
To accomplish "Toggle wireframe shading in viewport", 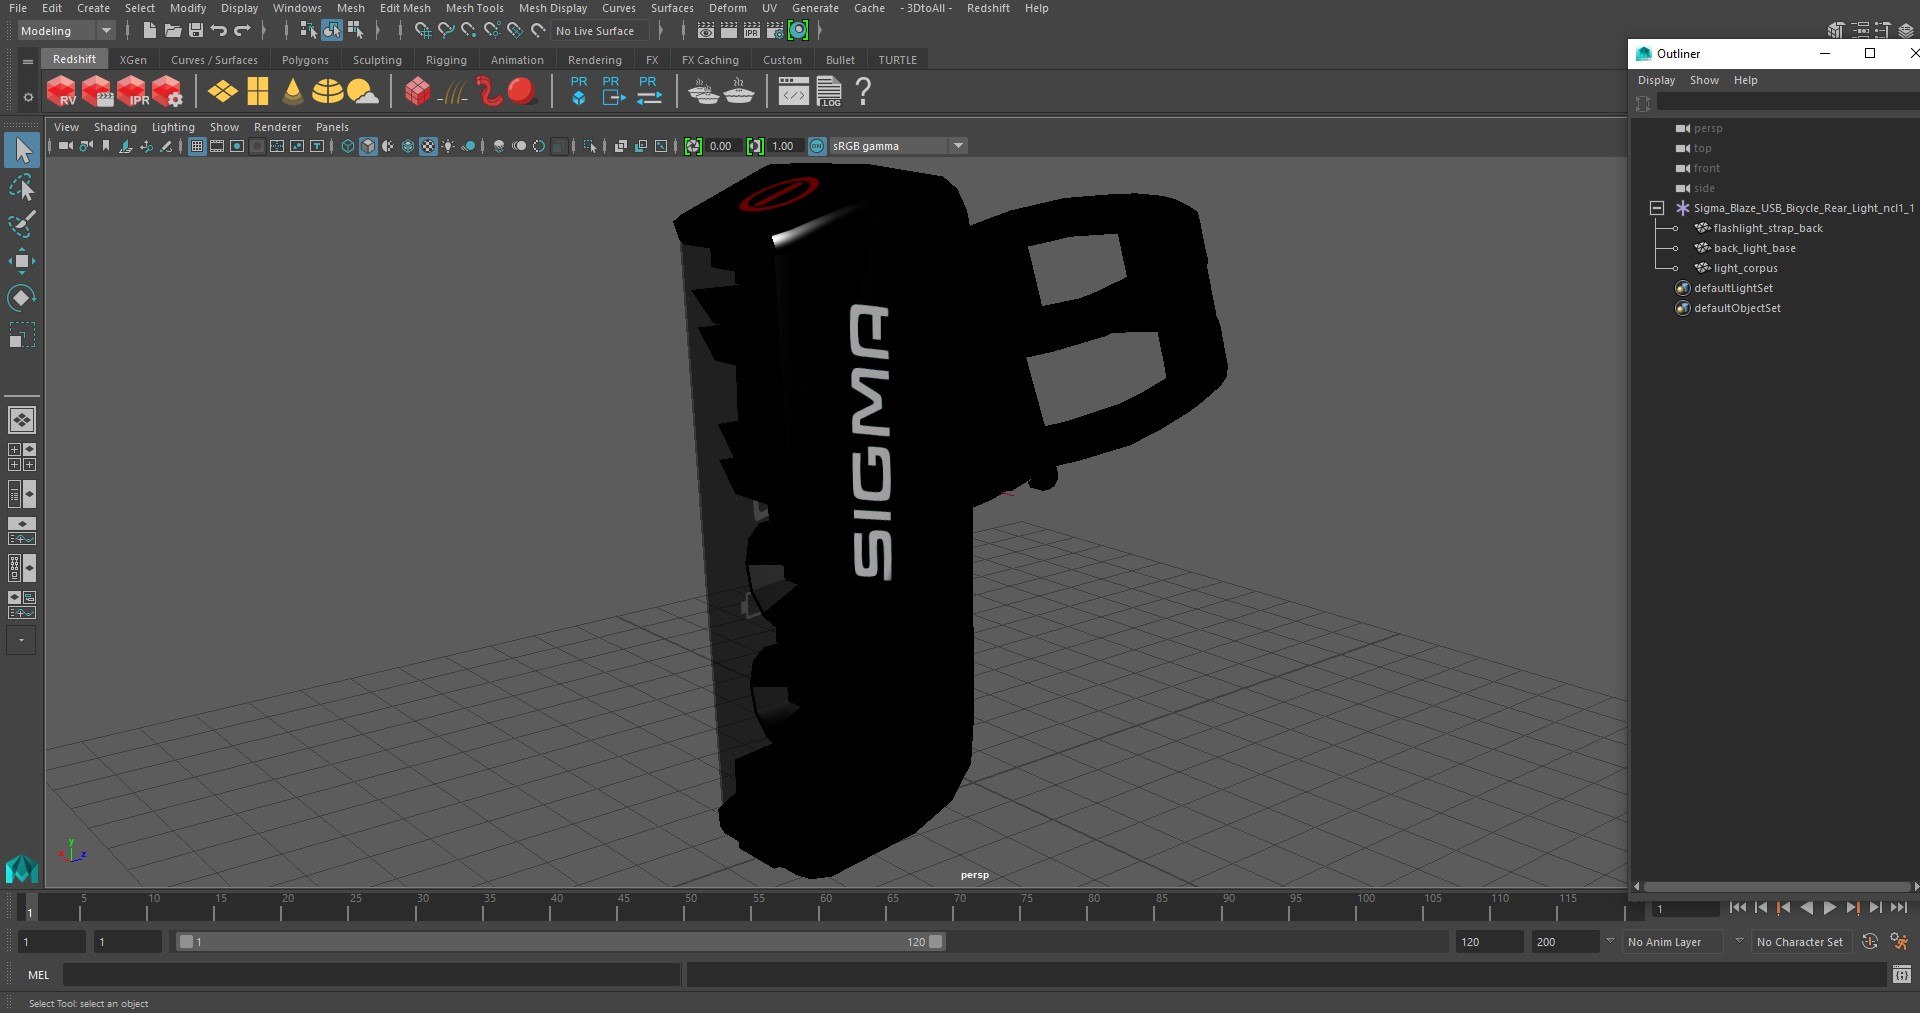I will [348, 146].
